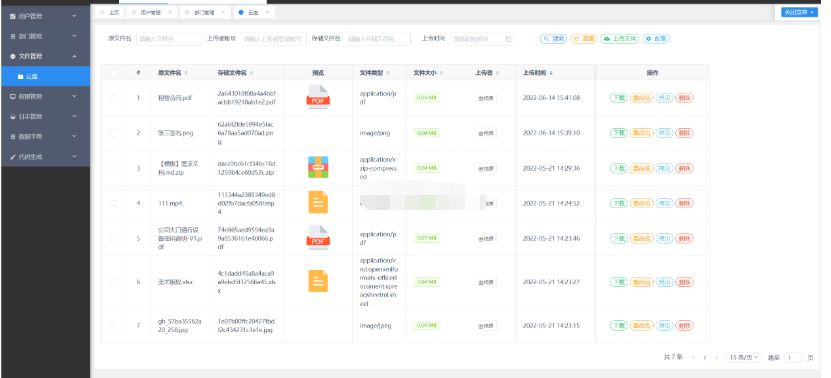Click the PDF icon in row 5
Viewport: 831px width, 378px height.
[318, 238]
